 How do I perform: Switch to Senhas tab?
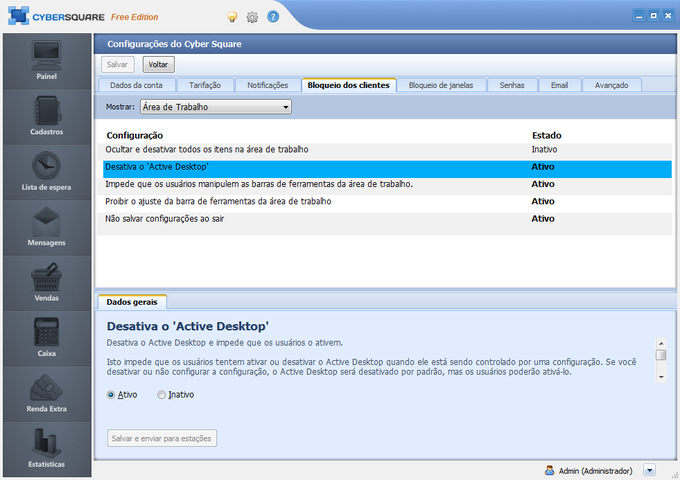pyautogui.click(x=512, y=85)
